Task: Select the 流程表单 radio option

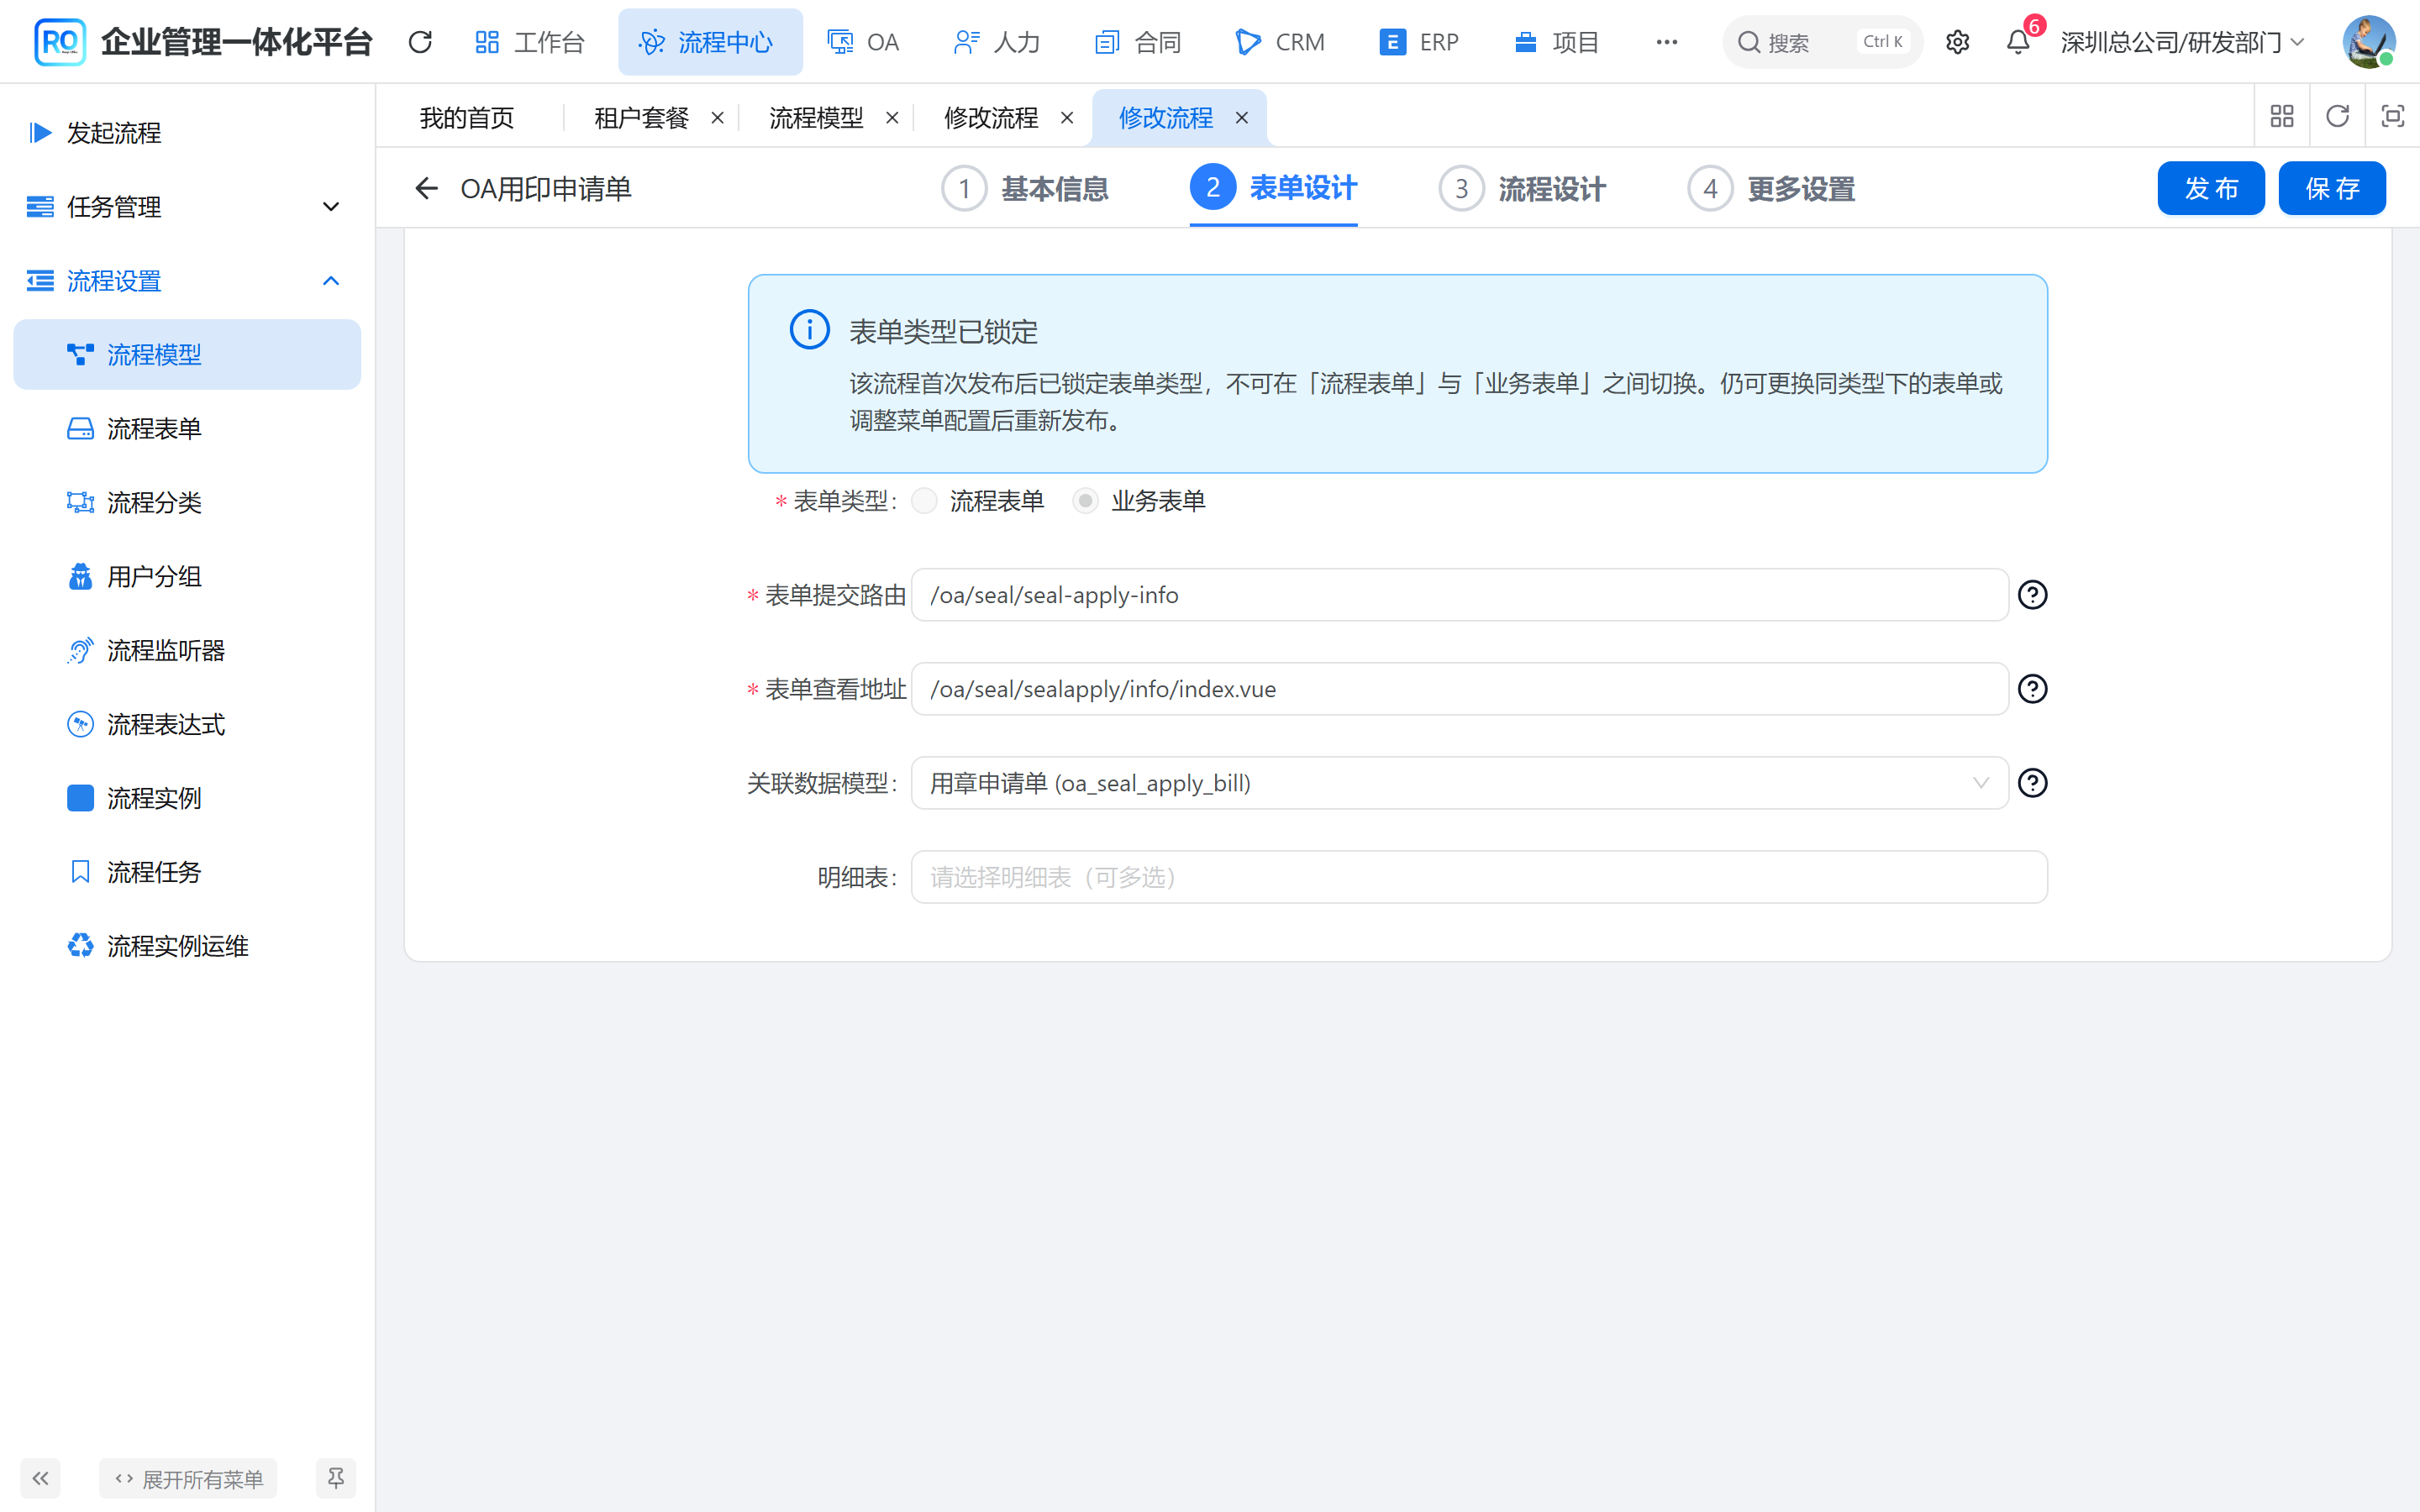Action: pyautogui.click(x=924, y=501)
